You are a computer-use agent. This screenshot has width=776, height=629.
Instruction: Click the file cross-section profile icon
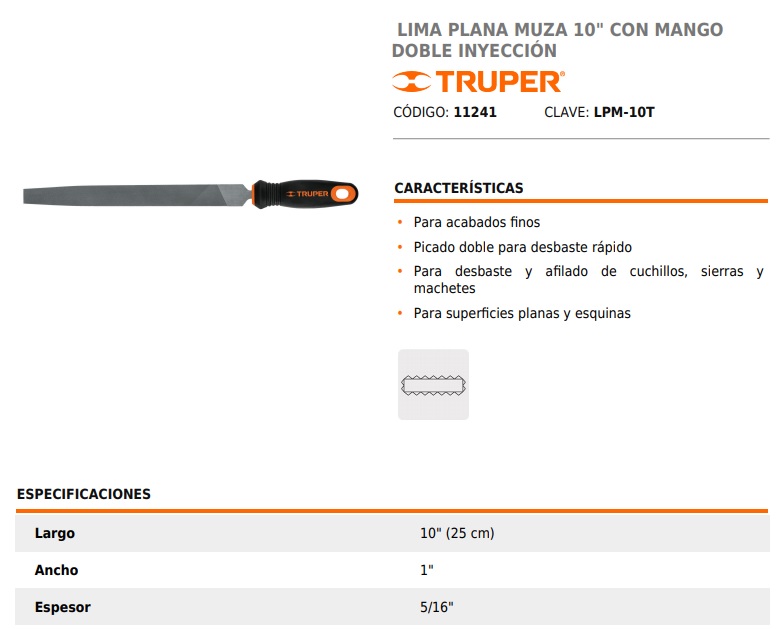[x=433, y=384]
